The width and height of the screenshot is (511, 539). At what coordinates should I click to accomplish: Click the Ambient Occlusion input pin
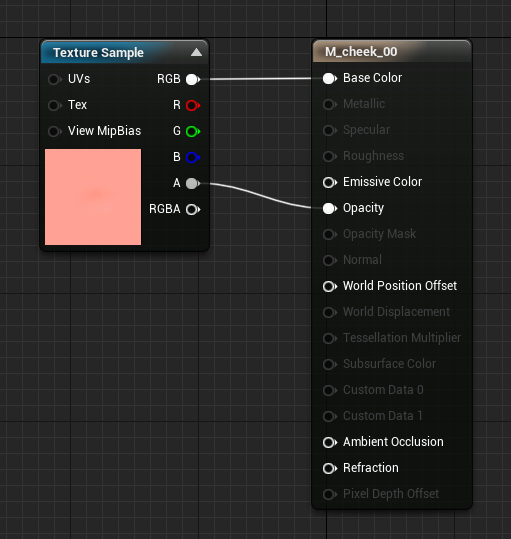(330, 442)
